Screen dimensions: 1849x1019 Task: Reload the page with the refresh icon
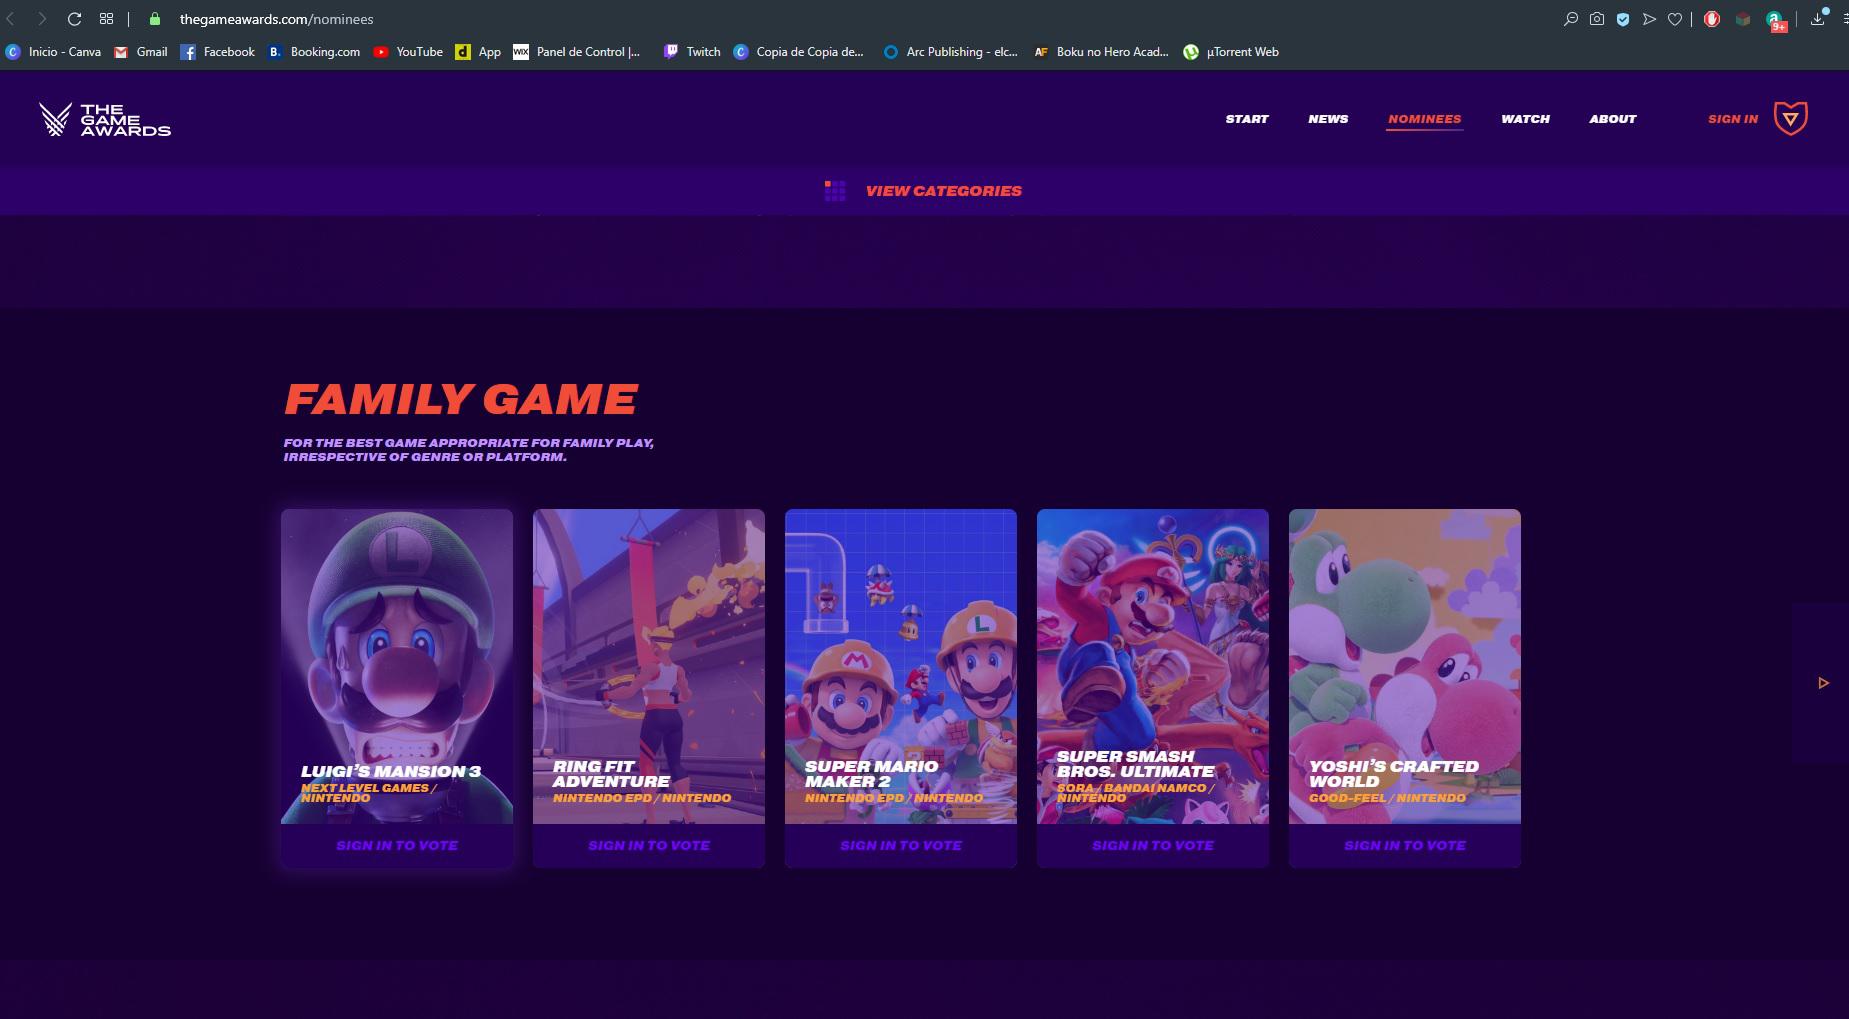pyautogui.click(x=74, y=19)
